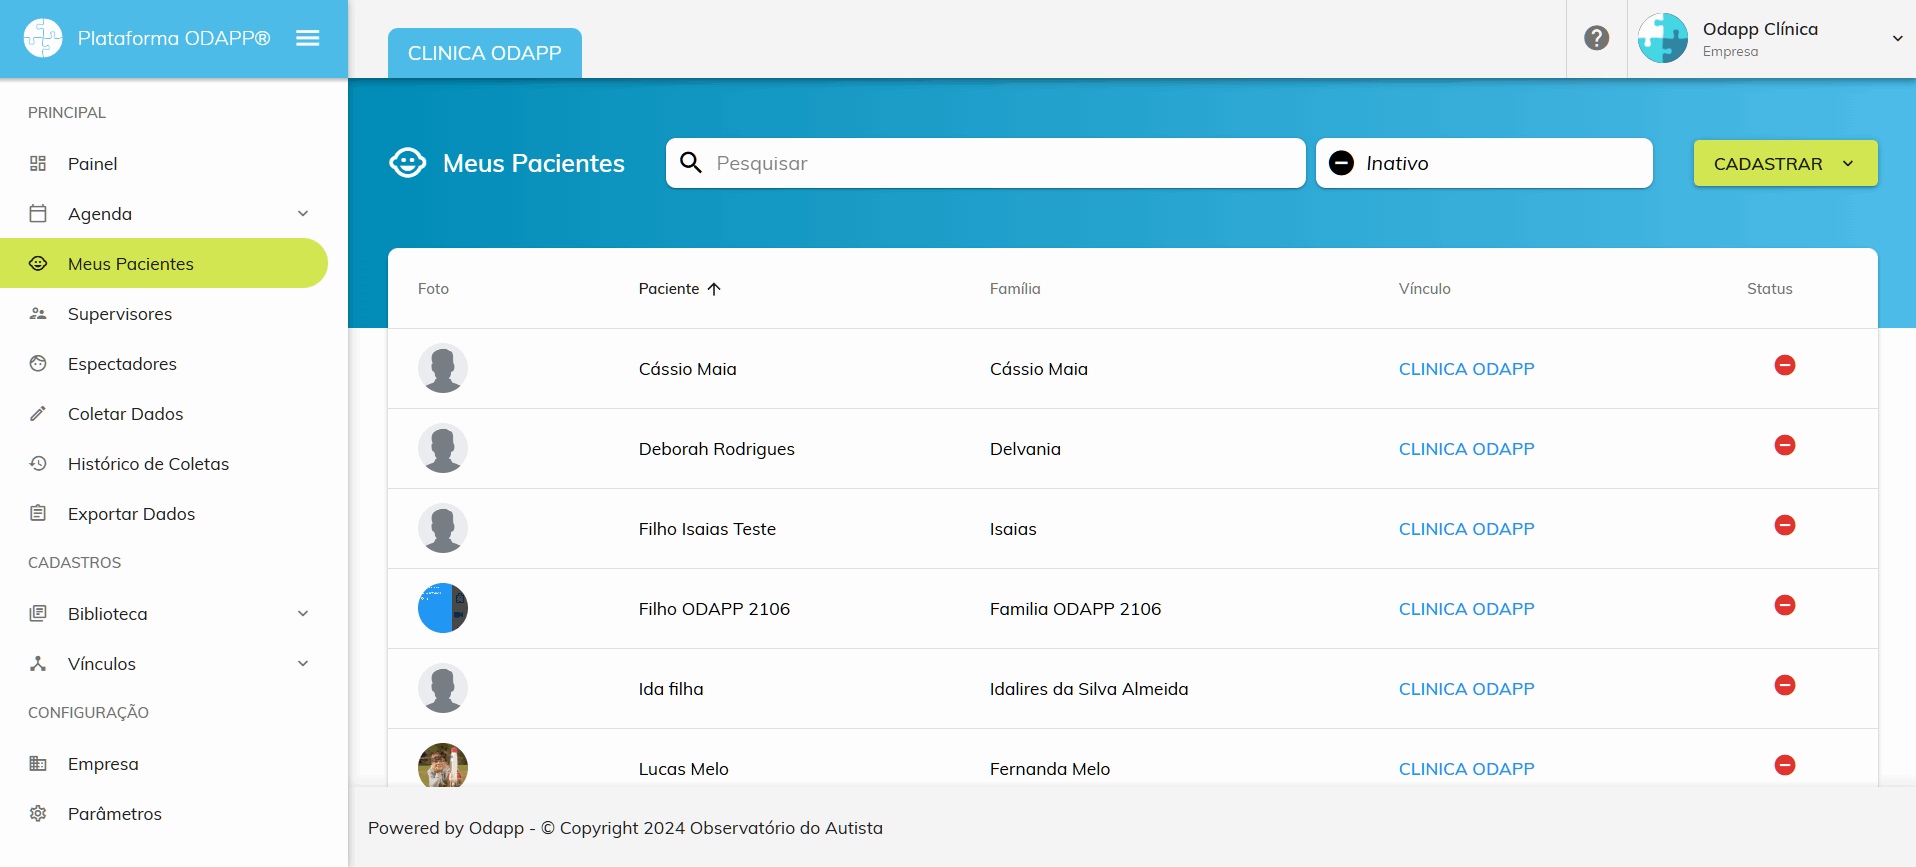Click the Status column header
The image size is (1916, 867).
tap(1769, 288)
